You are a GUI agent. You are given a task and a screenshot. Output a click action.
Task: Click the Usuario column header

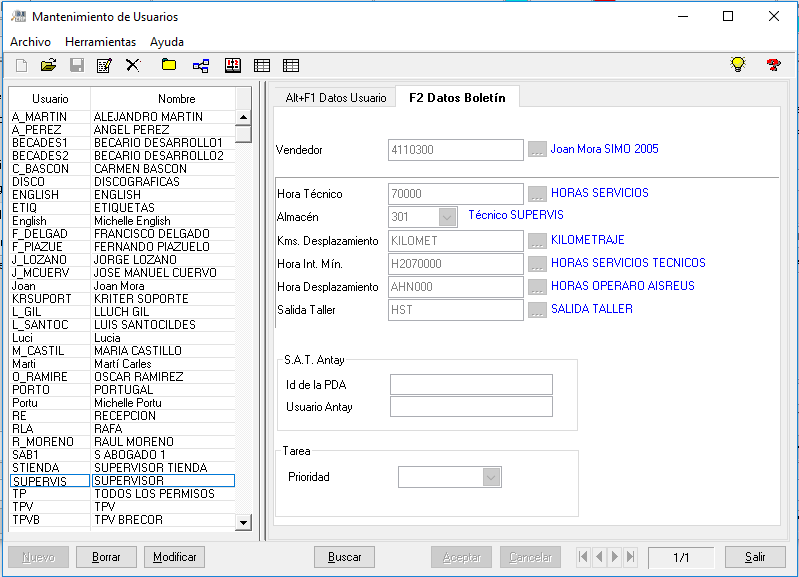click(50, 99)
